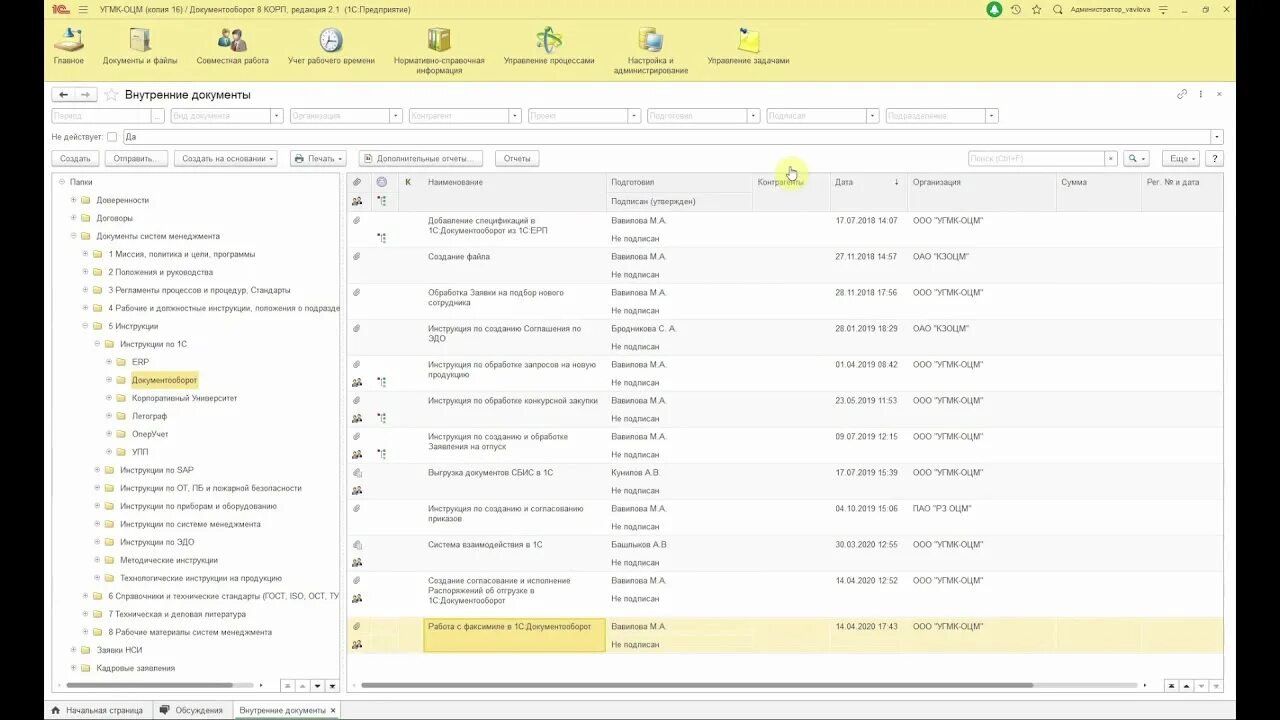Select the Инструкции по SAP folder
Viewport: 1280px width, 720px height.
[x=157, y=470]
